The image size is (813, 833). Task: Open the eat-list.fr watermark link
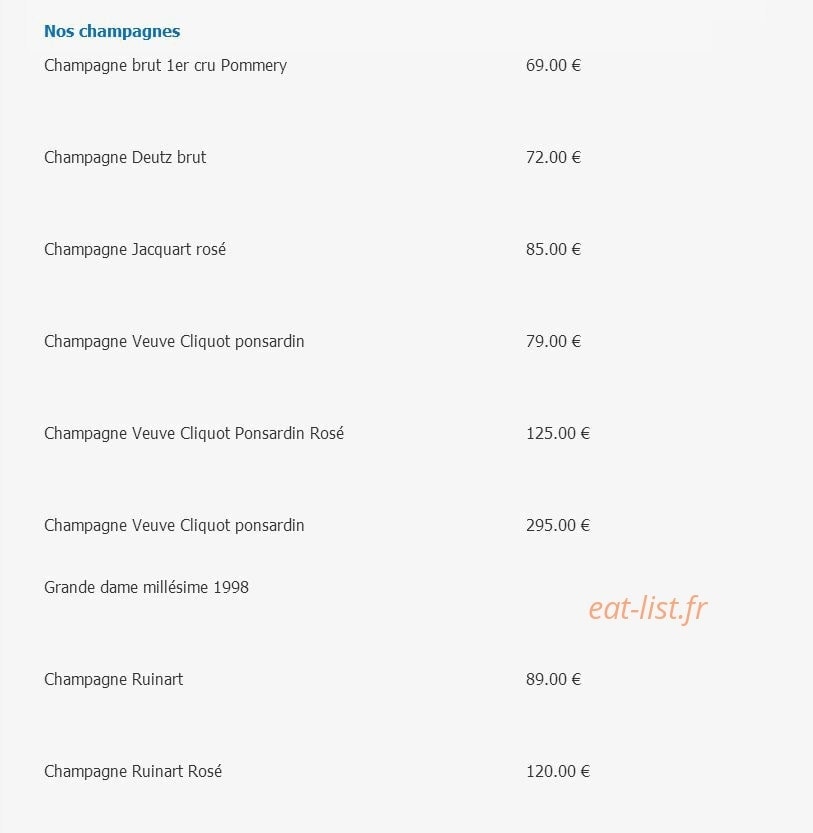pos(648,609)
